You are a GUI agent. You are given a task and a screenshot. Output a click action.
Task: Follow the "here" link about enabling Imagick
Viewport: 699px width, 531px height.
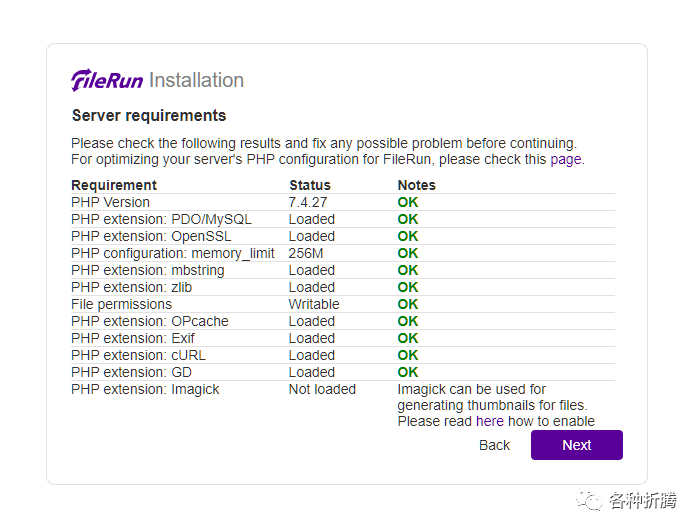coord(490,421)
